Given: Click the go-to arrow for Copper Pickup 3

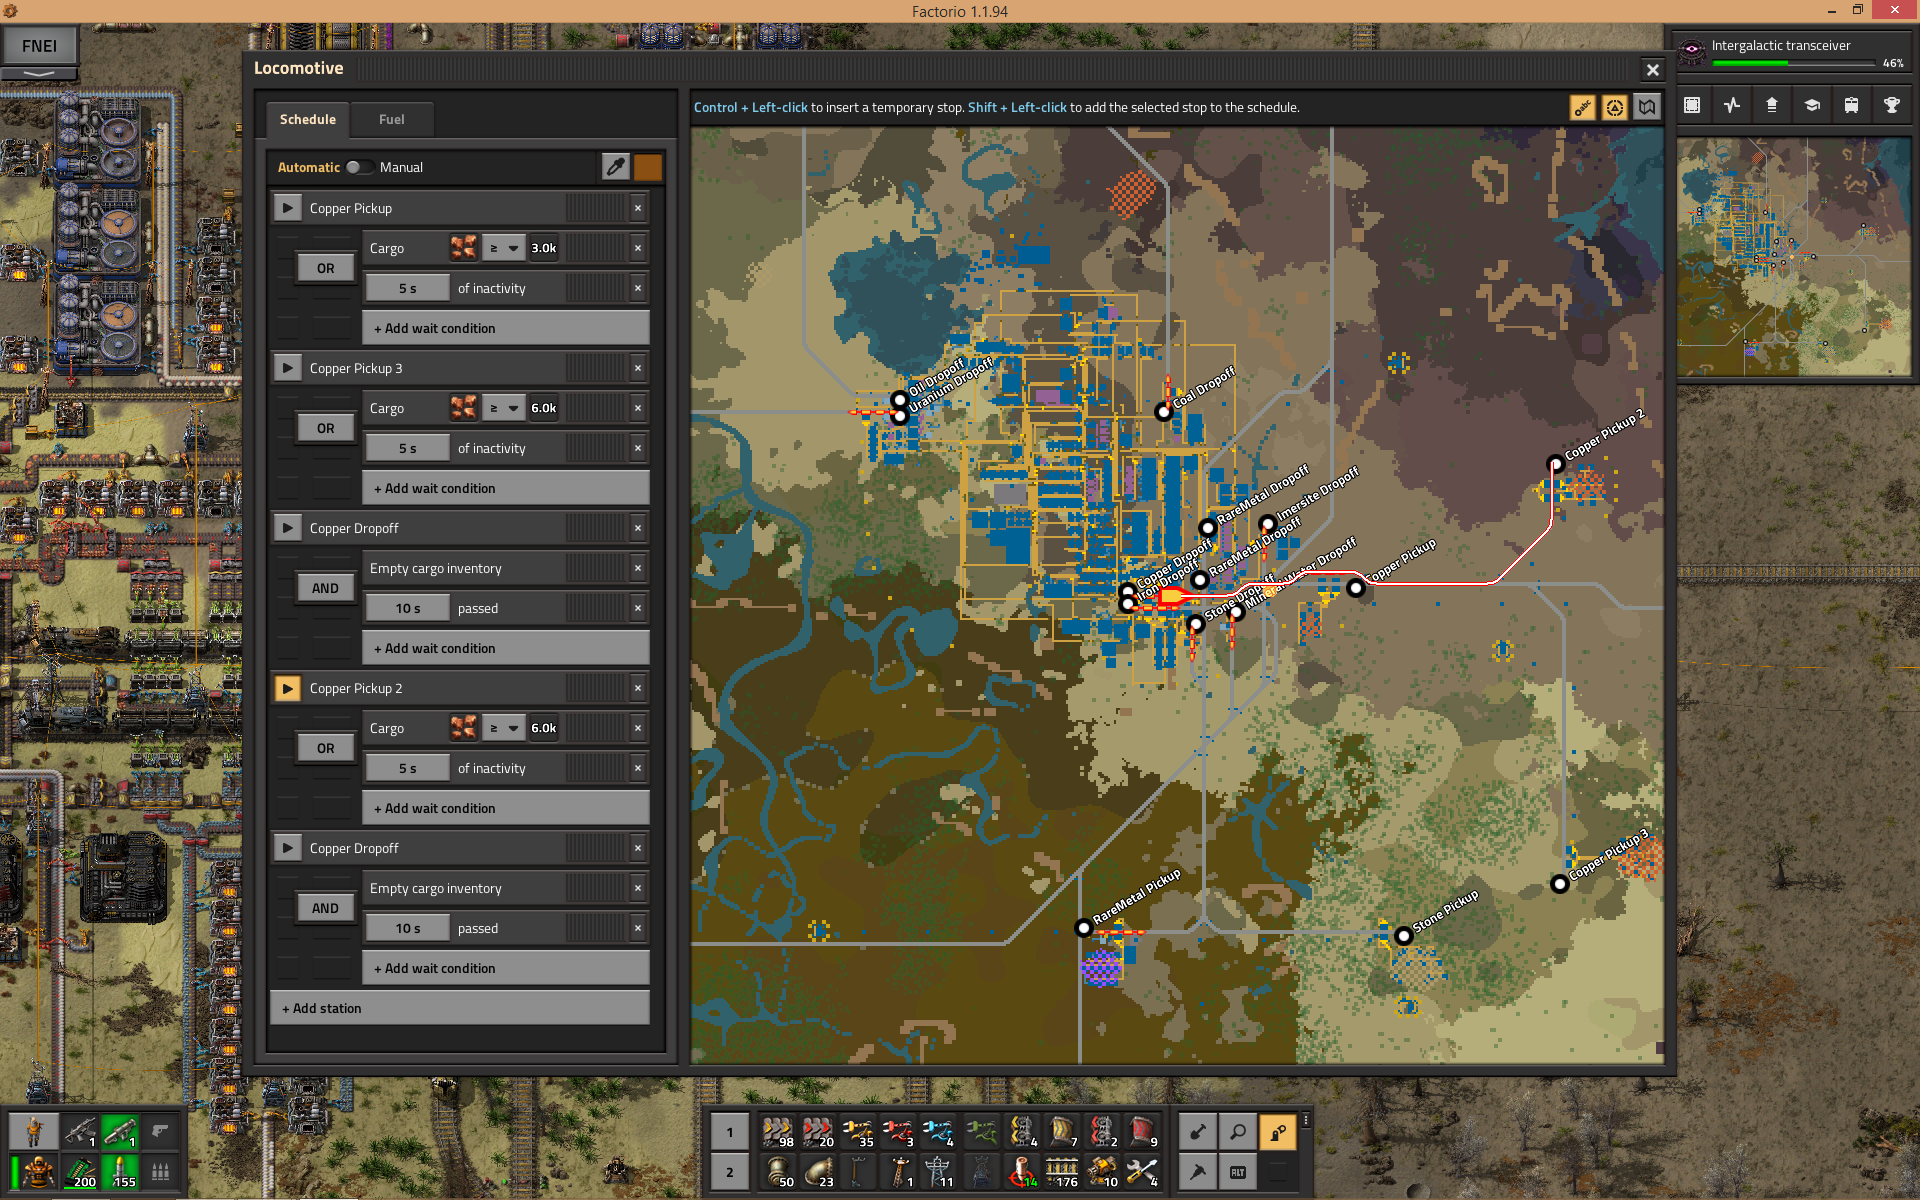Looking at the screenshot, I should click(x=288, y=368).
